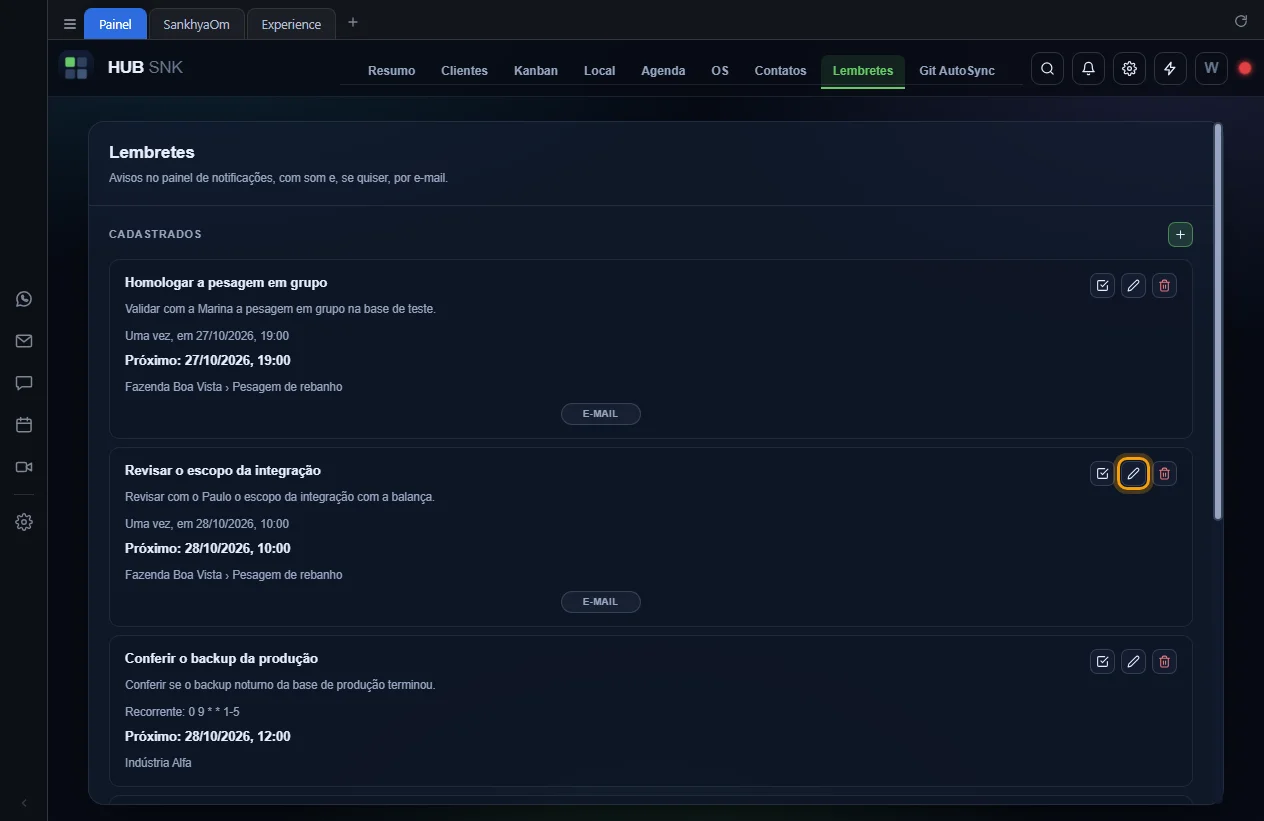
Task: Open the Clientes tab
Action: 464,71
